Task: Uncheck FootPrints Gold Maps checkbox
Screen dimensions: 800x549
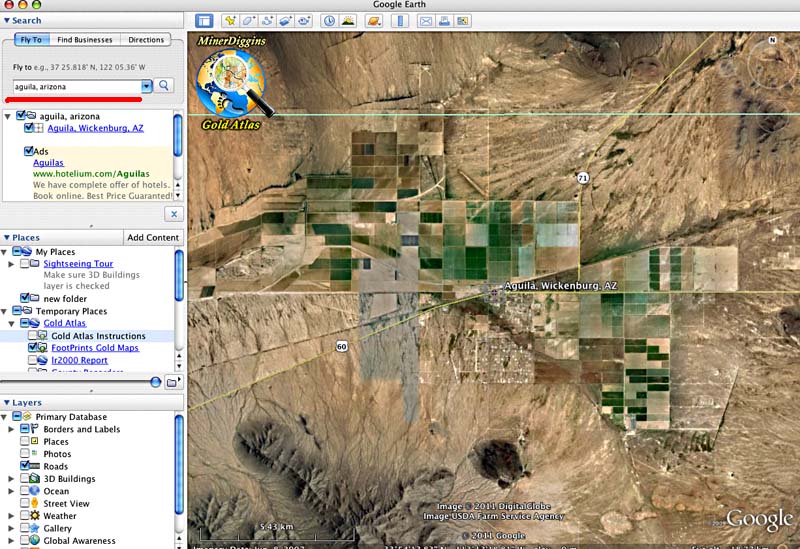Action: click(33, 347)
